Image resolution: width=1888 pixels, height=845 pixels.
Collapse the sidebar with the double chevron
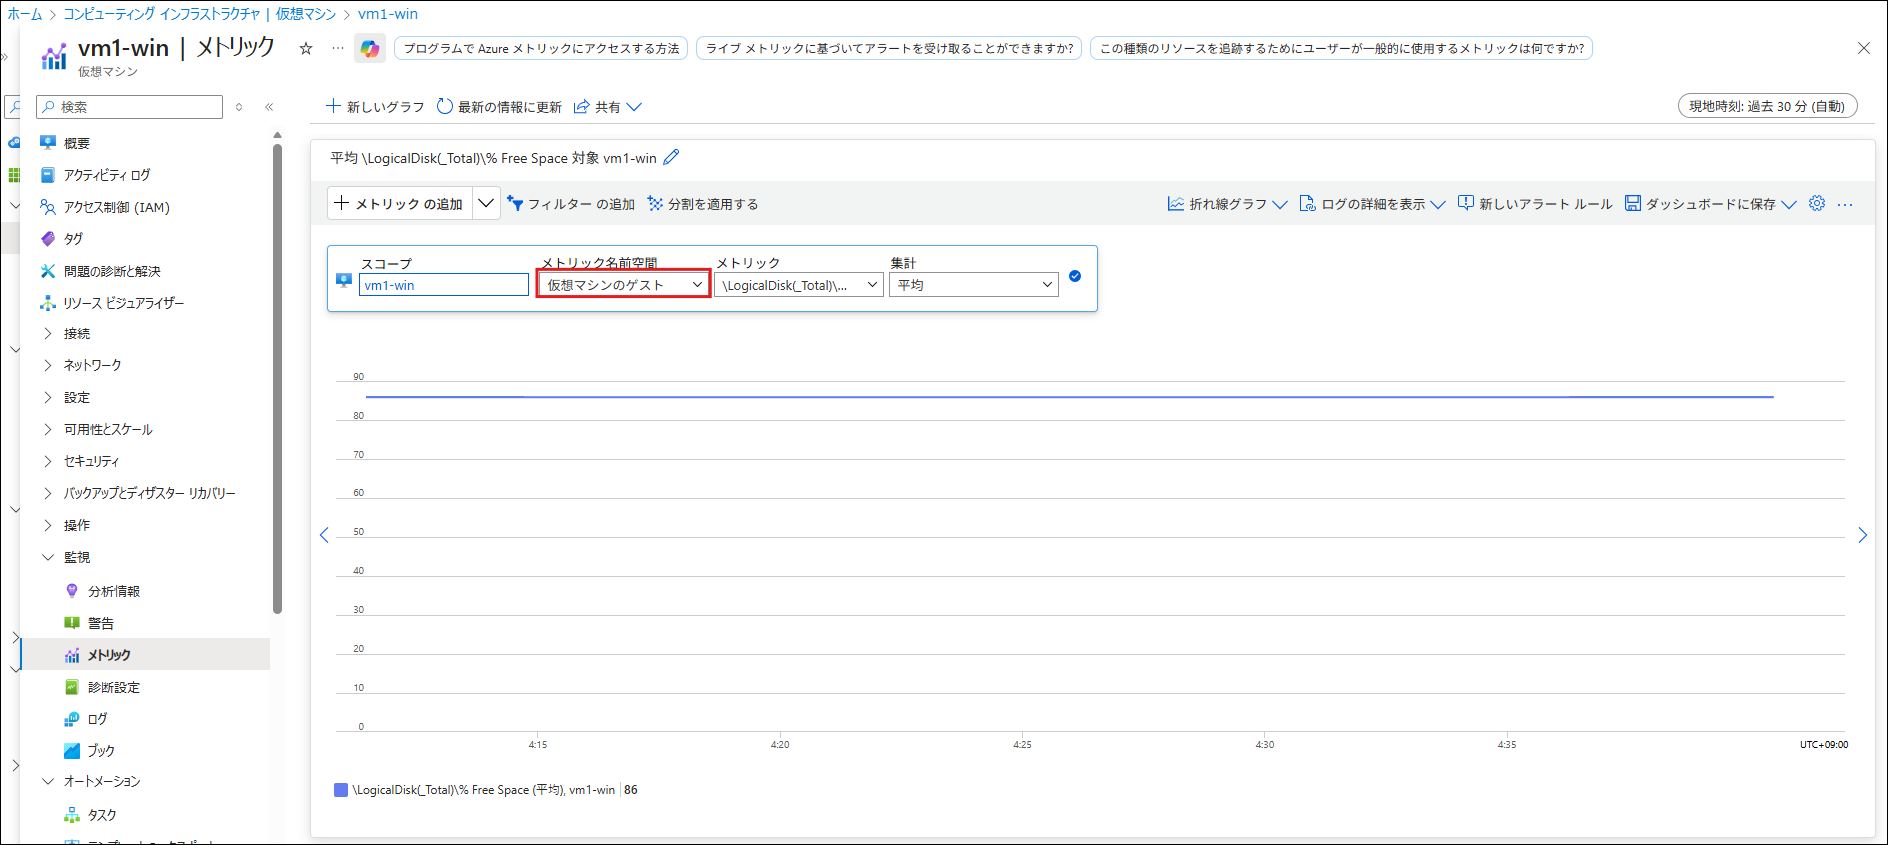(269, 107)
